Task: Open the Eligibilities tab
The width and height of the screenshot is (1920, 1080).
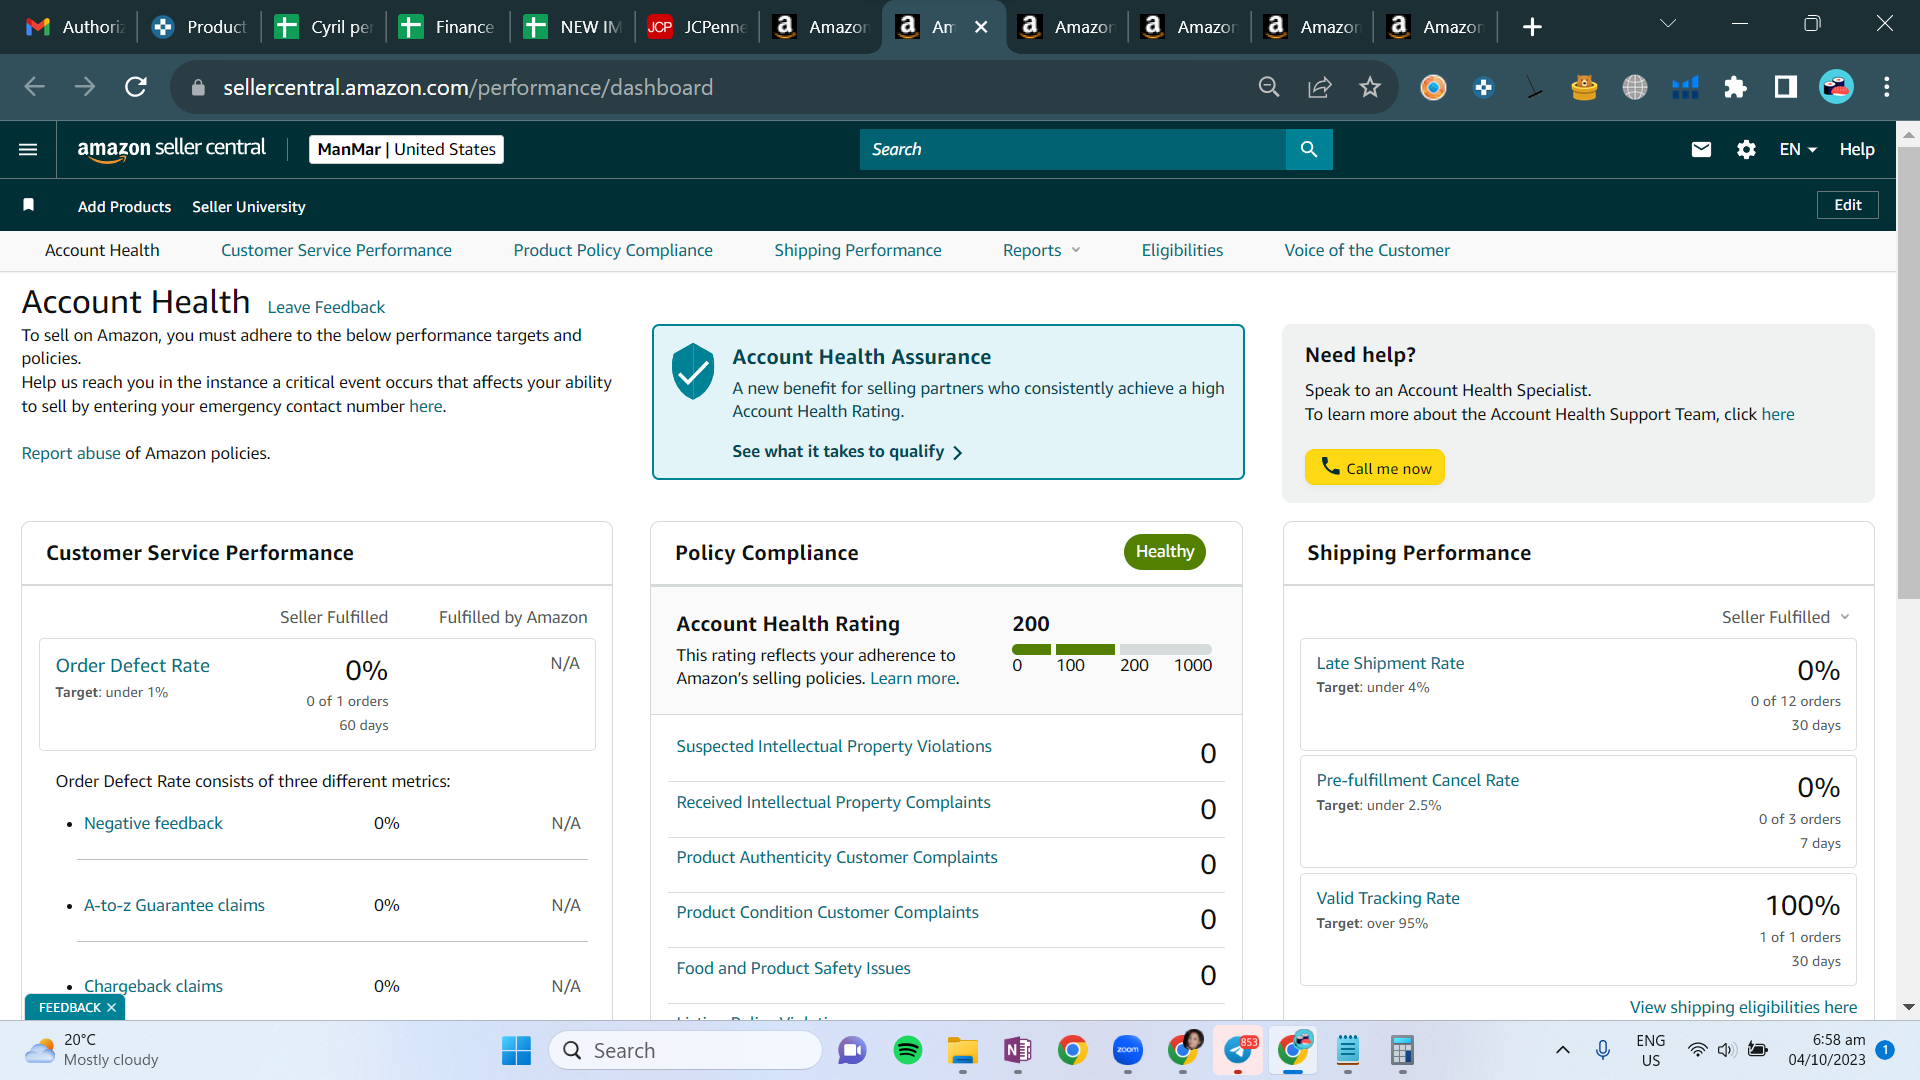Action: pos(1182,251)
